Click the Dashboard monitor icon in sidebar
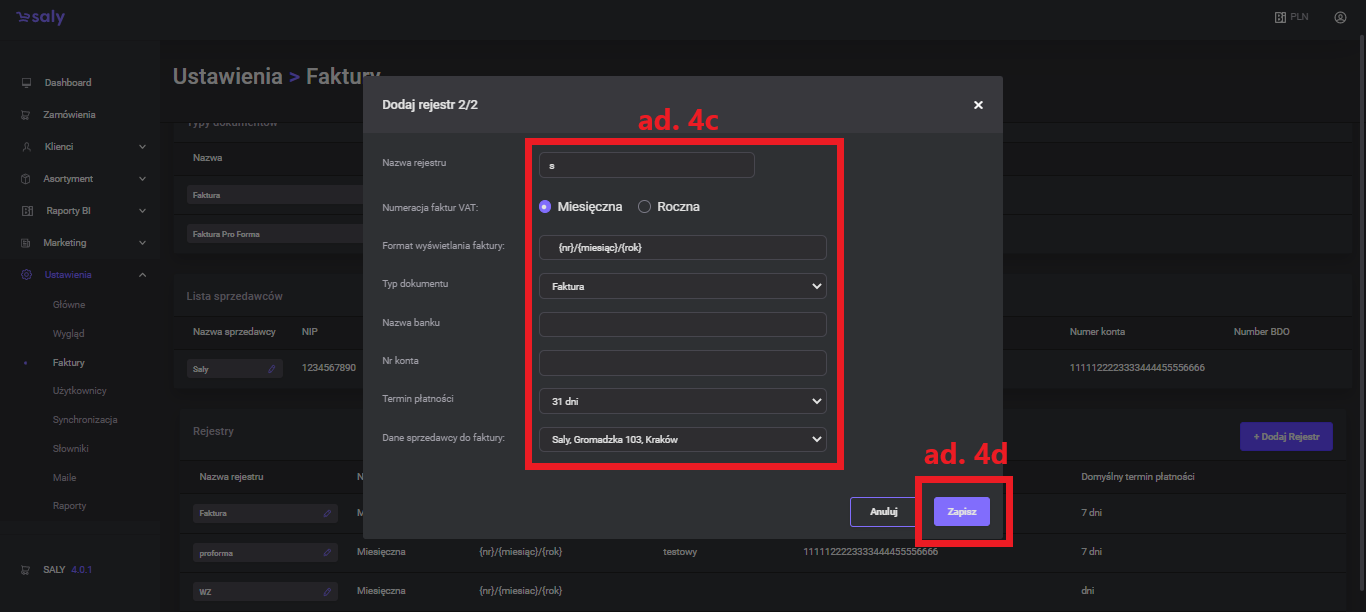 pyautogui.click(x=26, y=83)
